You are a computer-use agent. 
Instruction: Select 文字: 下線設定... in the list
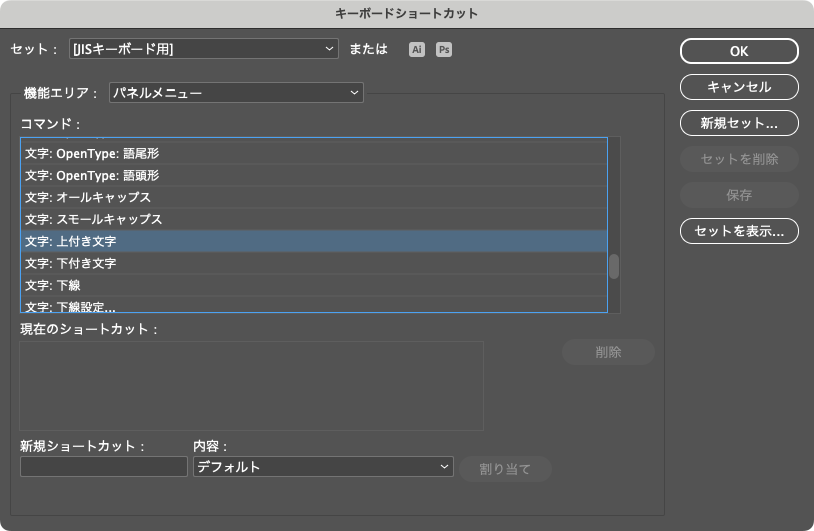click(313, 305)
